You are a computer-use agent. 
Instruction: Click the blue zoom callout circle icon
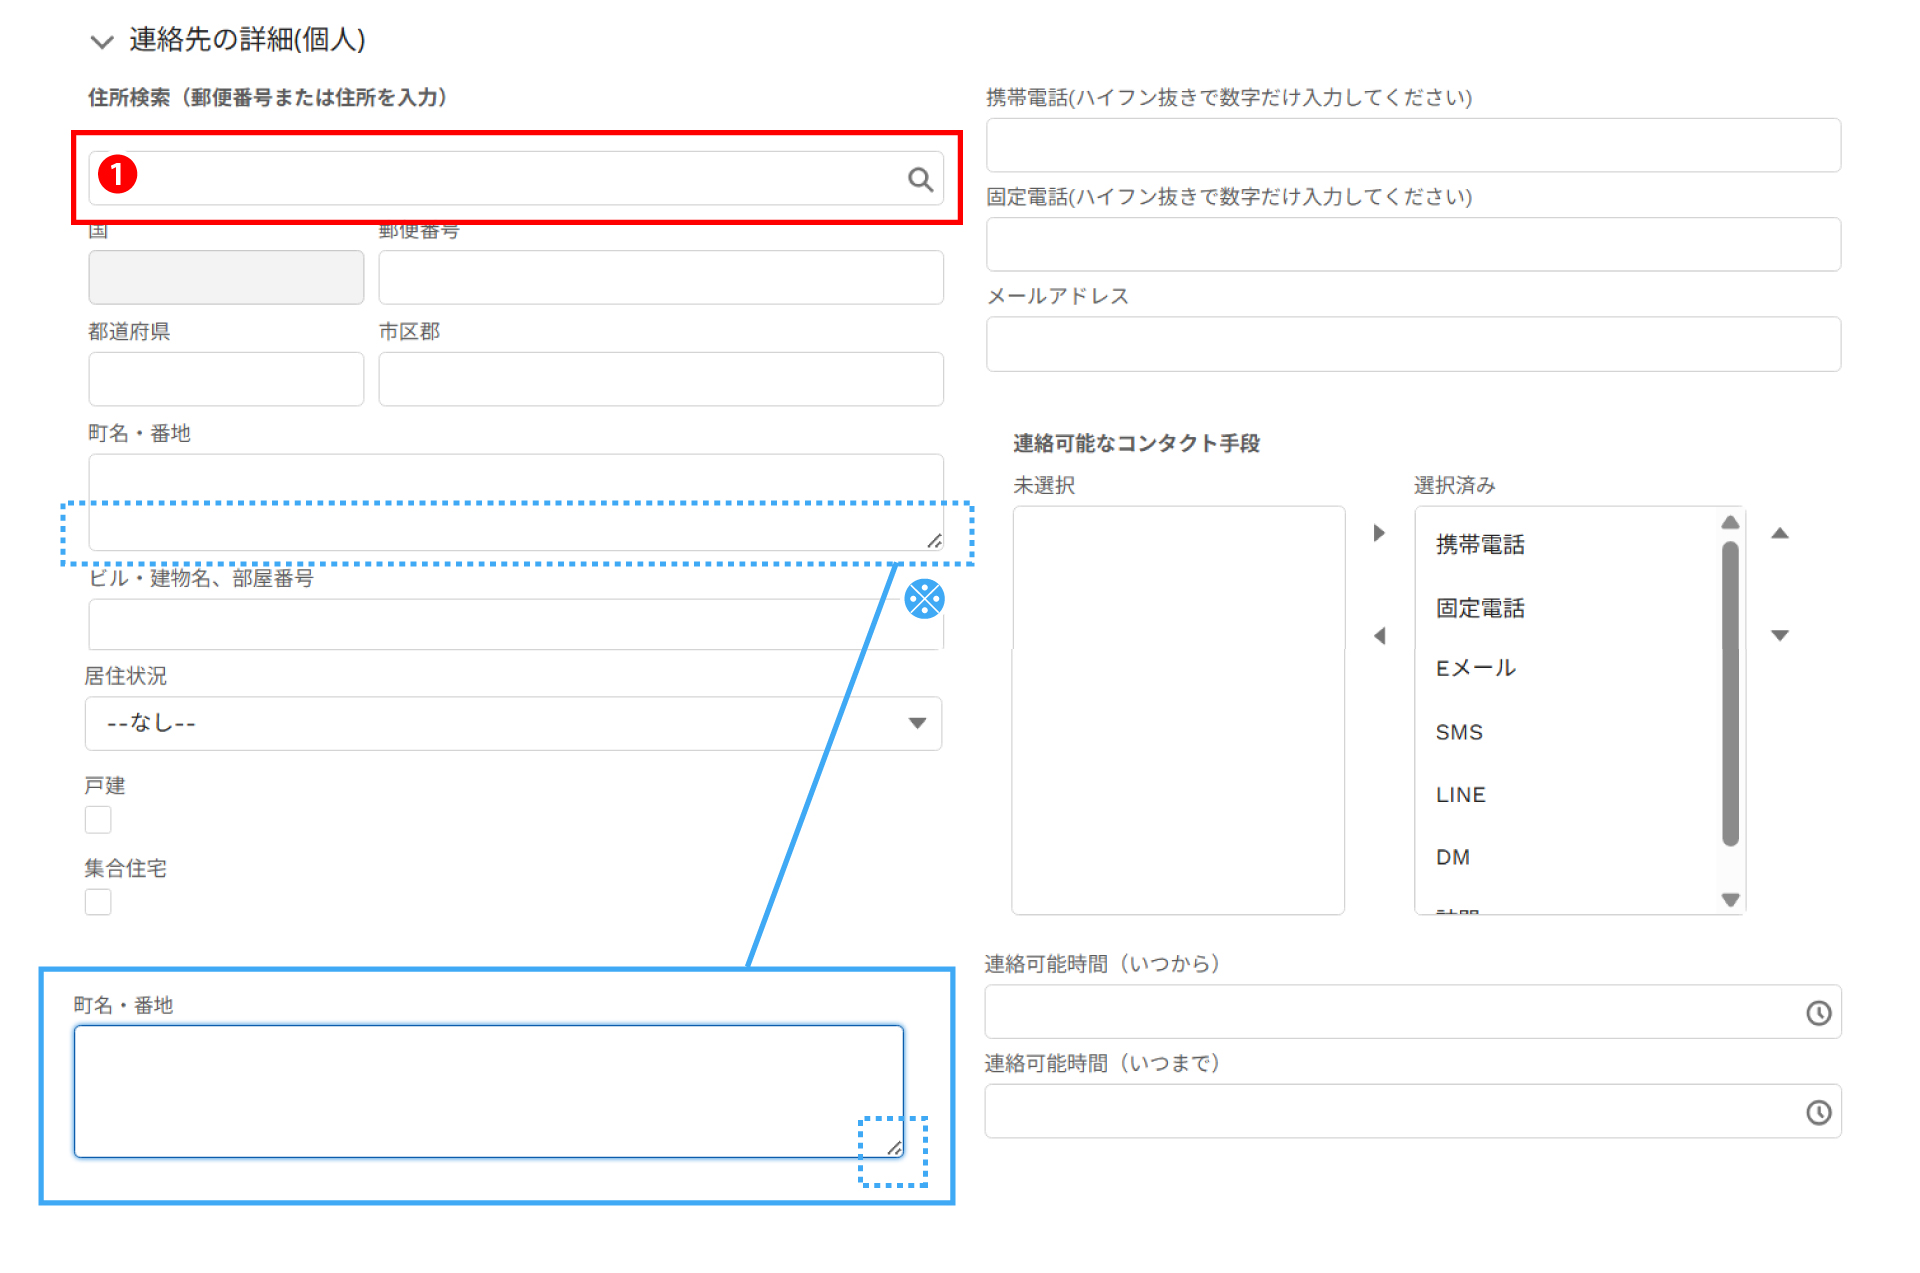click(924, 599)
